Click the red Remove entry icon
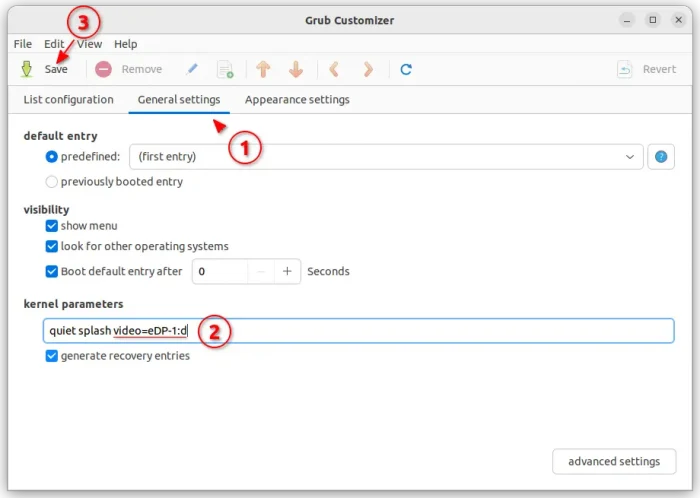The height and width of the screenshot is (498, 700). click(x=103, y=69)
